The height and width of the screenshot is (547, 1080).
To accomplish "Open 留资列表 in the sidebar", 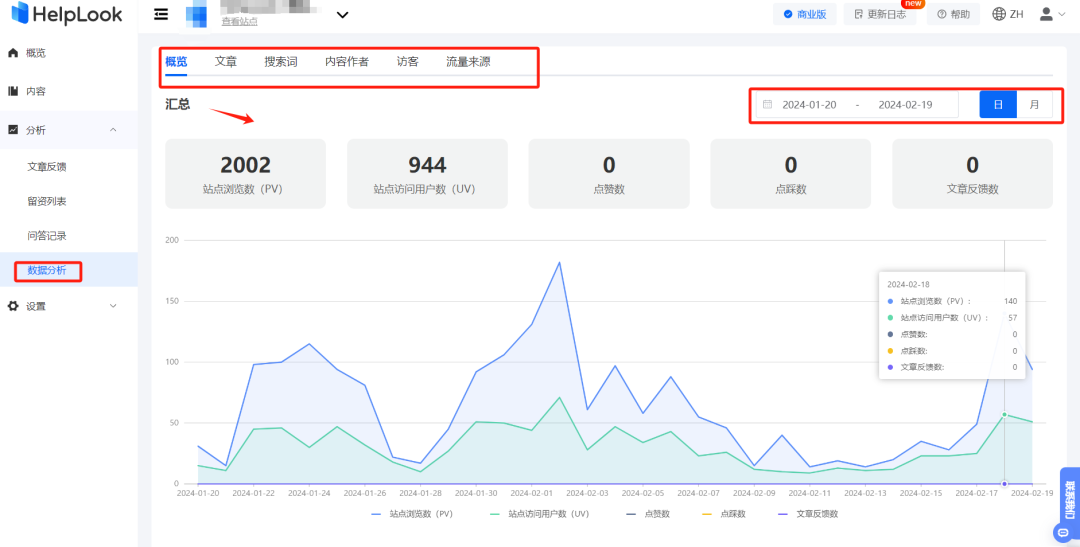I will click(47, 201).
